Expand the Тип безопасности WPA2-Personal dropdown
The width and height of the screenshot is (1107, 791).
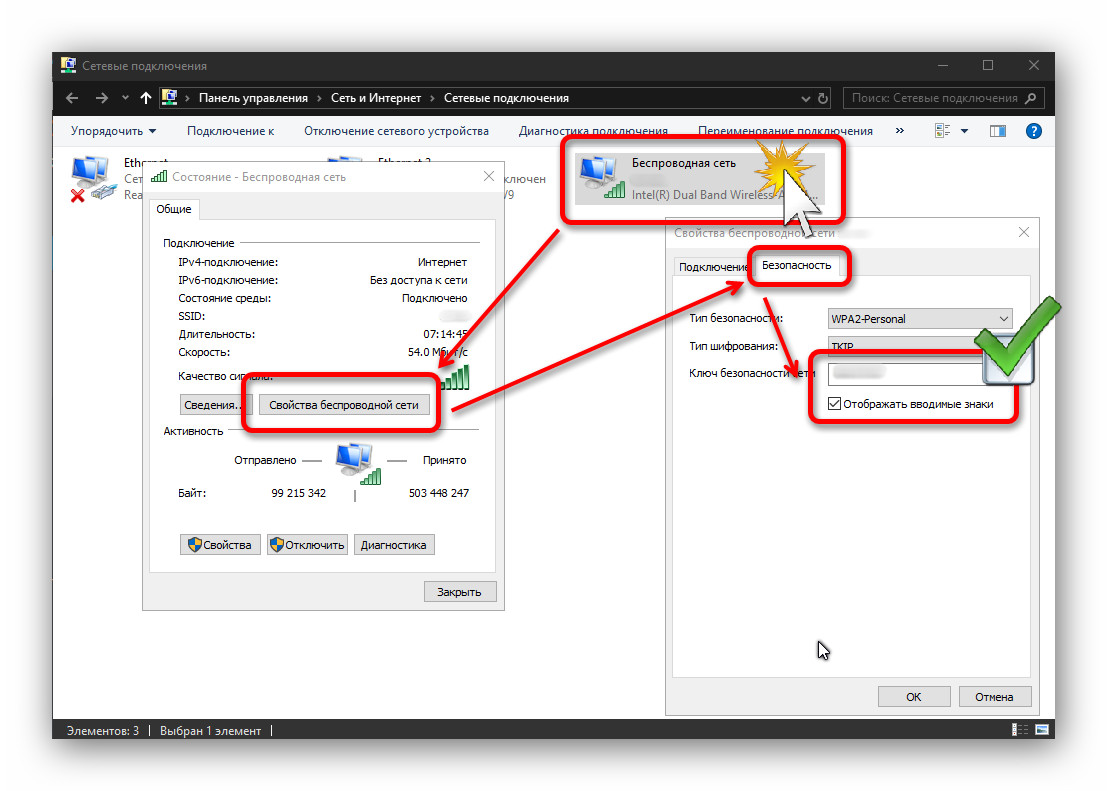click(x=920, y=319)
